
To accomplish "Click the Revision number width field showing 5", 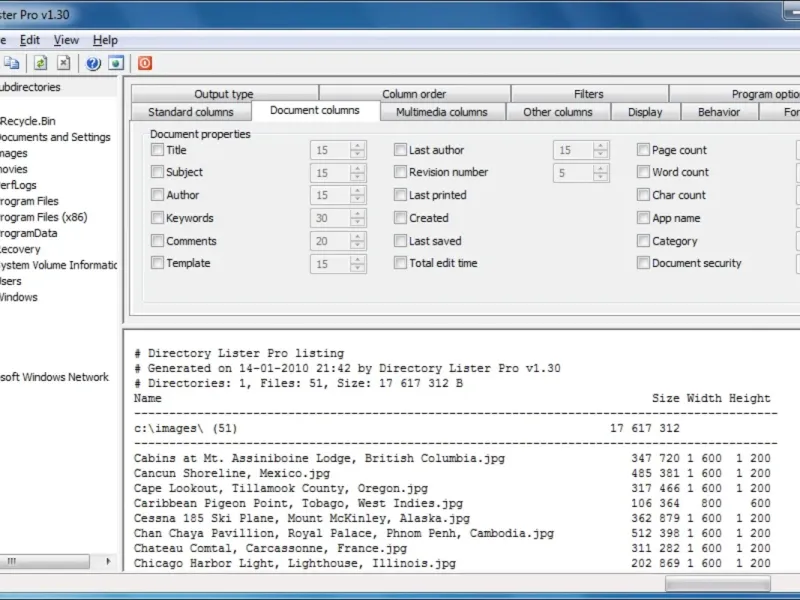I will click(x=573, y=173).
